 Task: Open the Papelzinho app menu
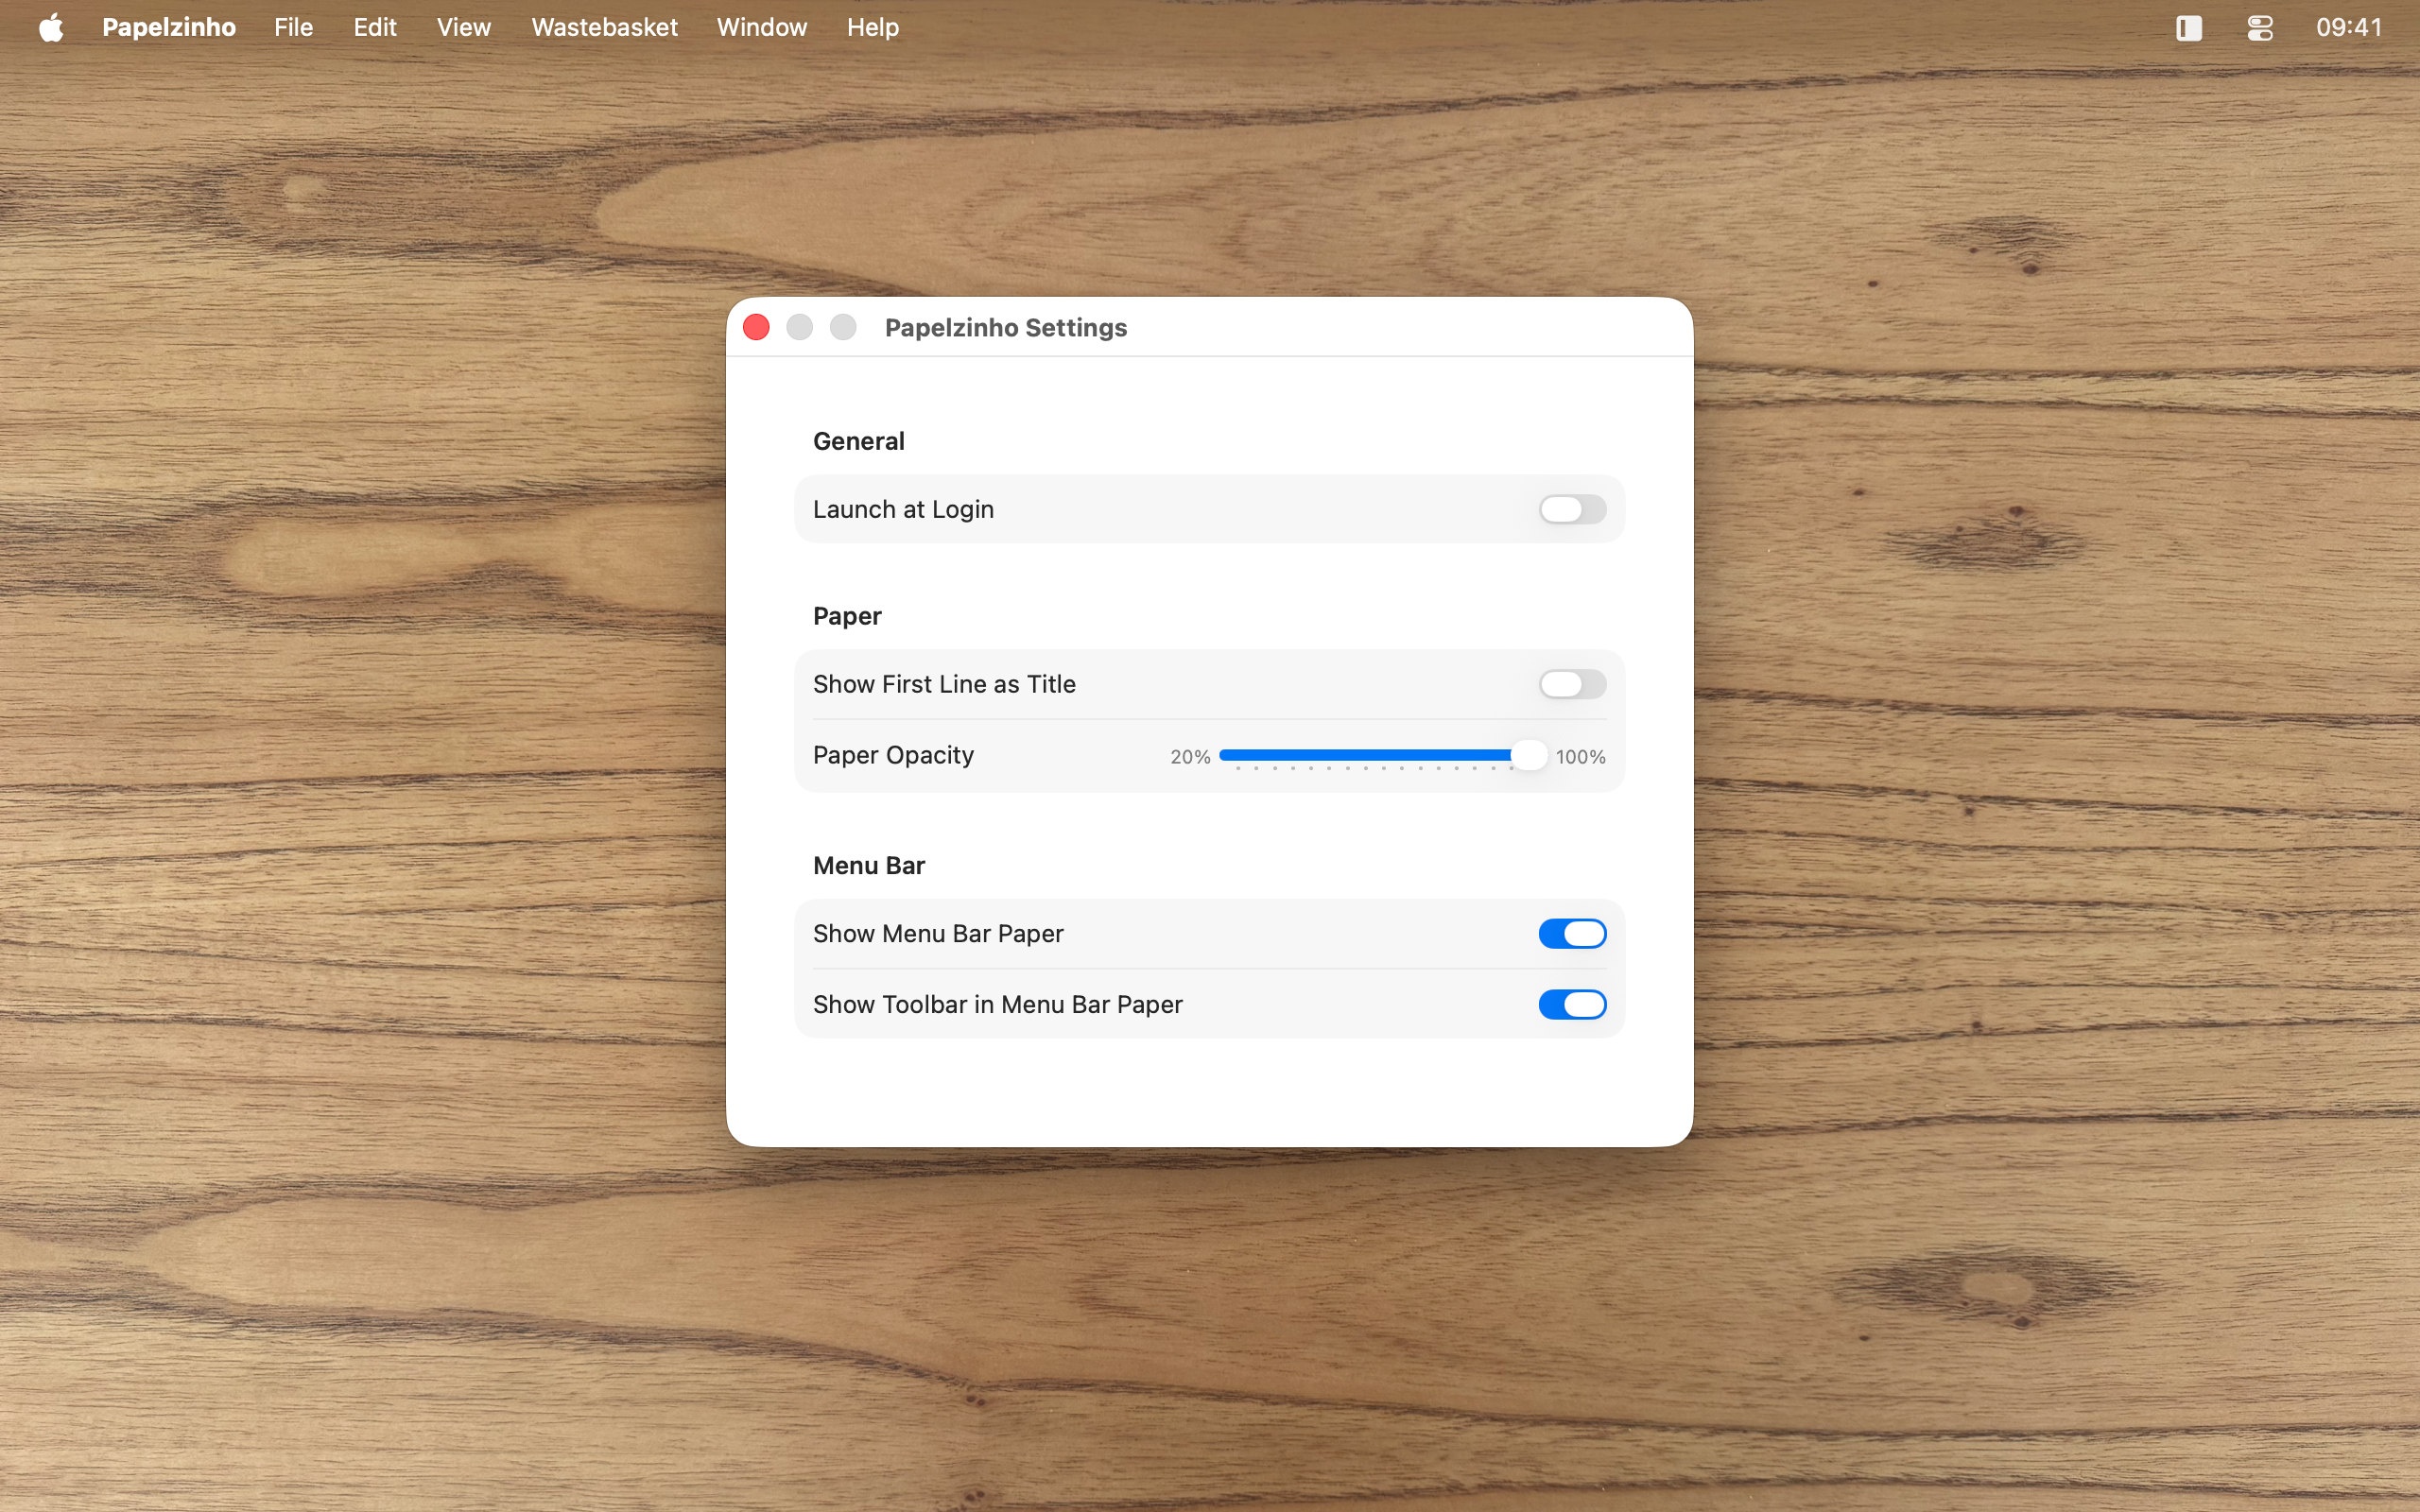point(169,27)
